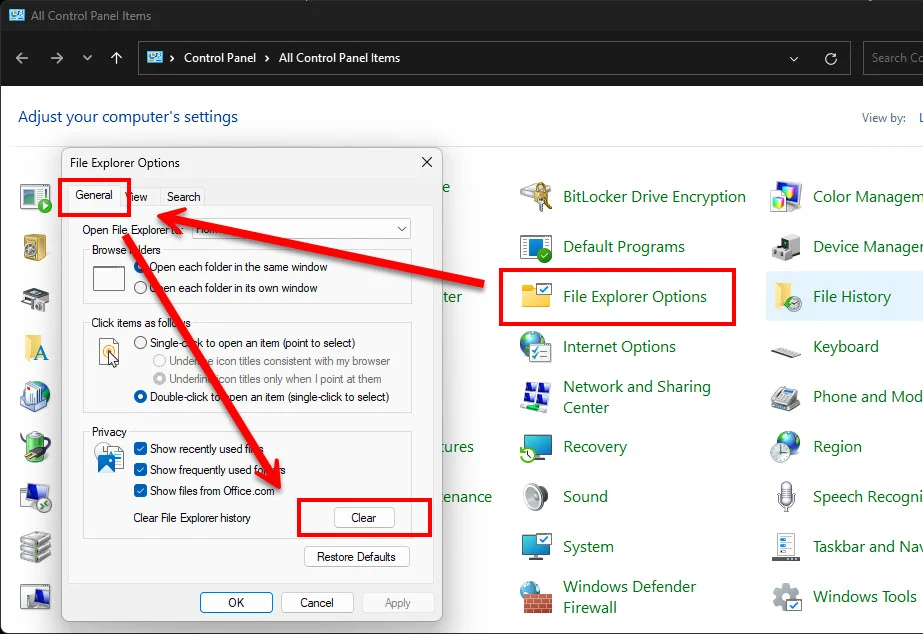
Task: Click the Search Control Panel field
Action: pos(893,58)
